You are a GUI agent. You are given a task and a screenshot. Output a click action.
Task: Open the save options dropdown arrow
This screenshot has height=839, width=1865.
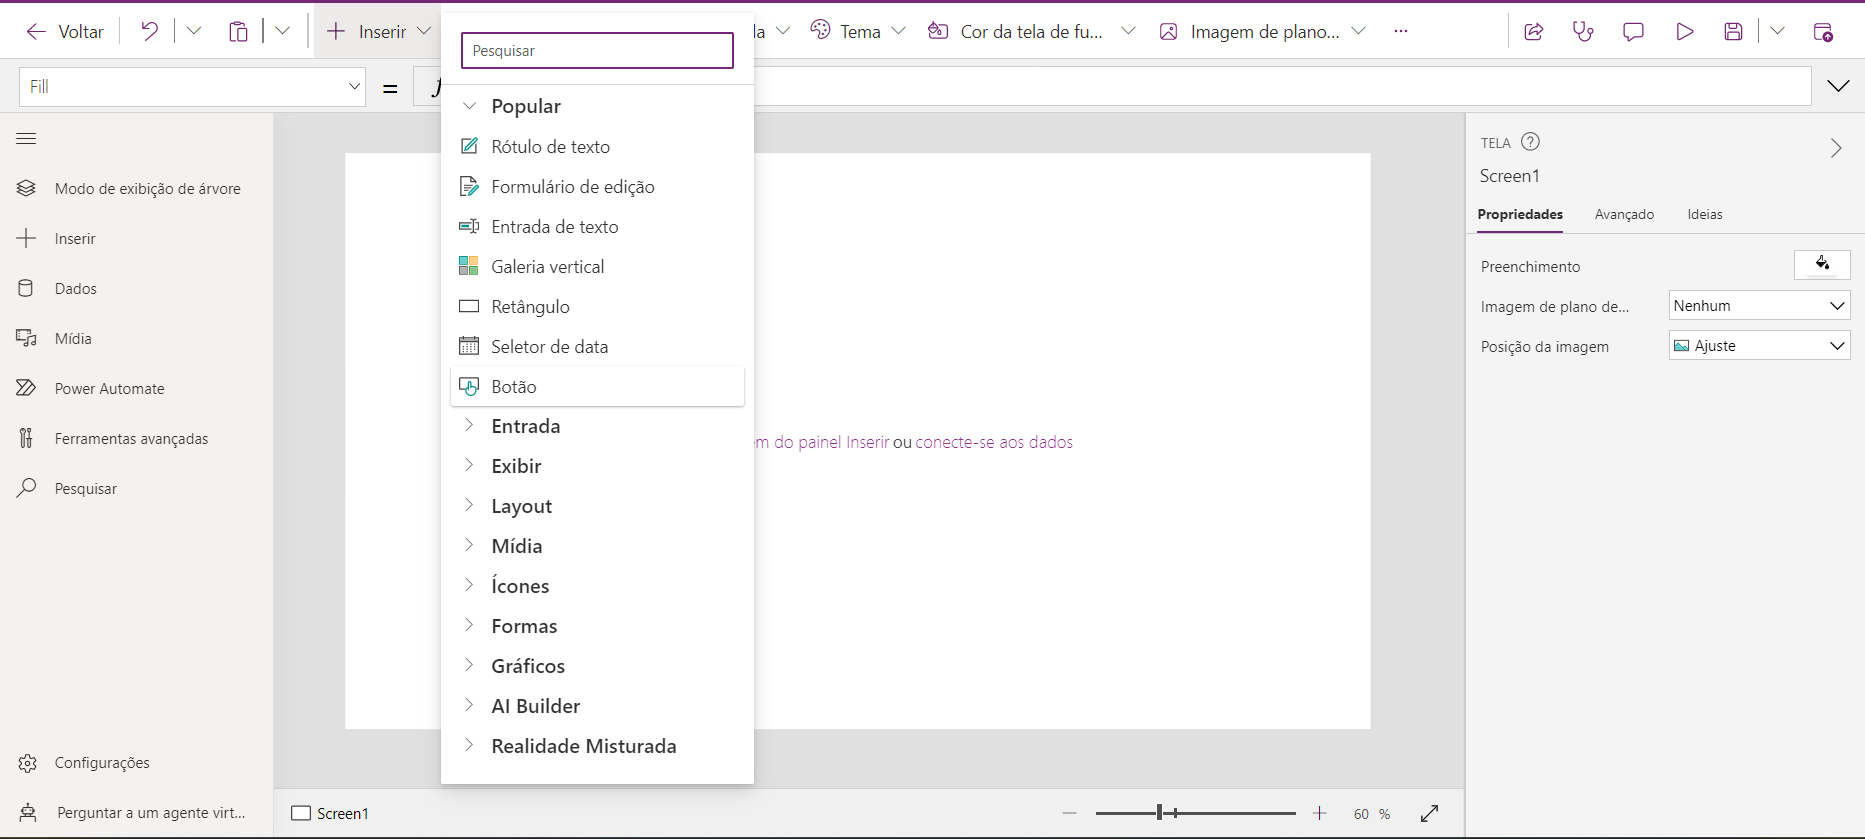(x=1777, y=31)
